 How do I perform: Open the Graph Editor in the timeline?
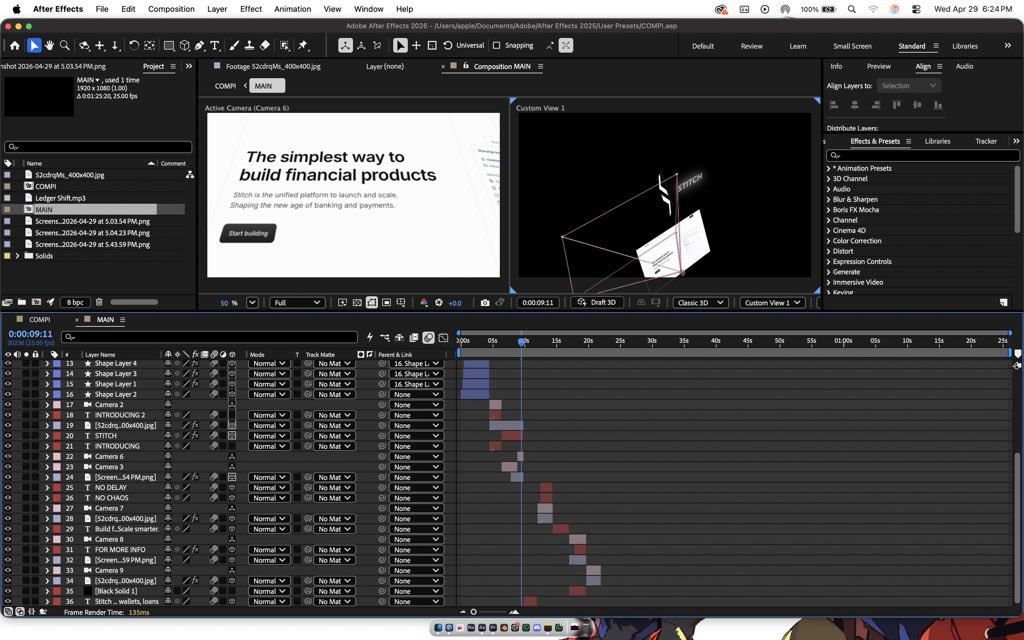coord(444,337)
